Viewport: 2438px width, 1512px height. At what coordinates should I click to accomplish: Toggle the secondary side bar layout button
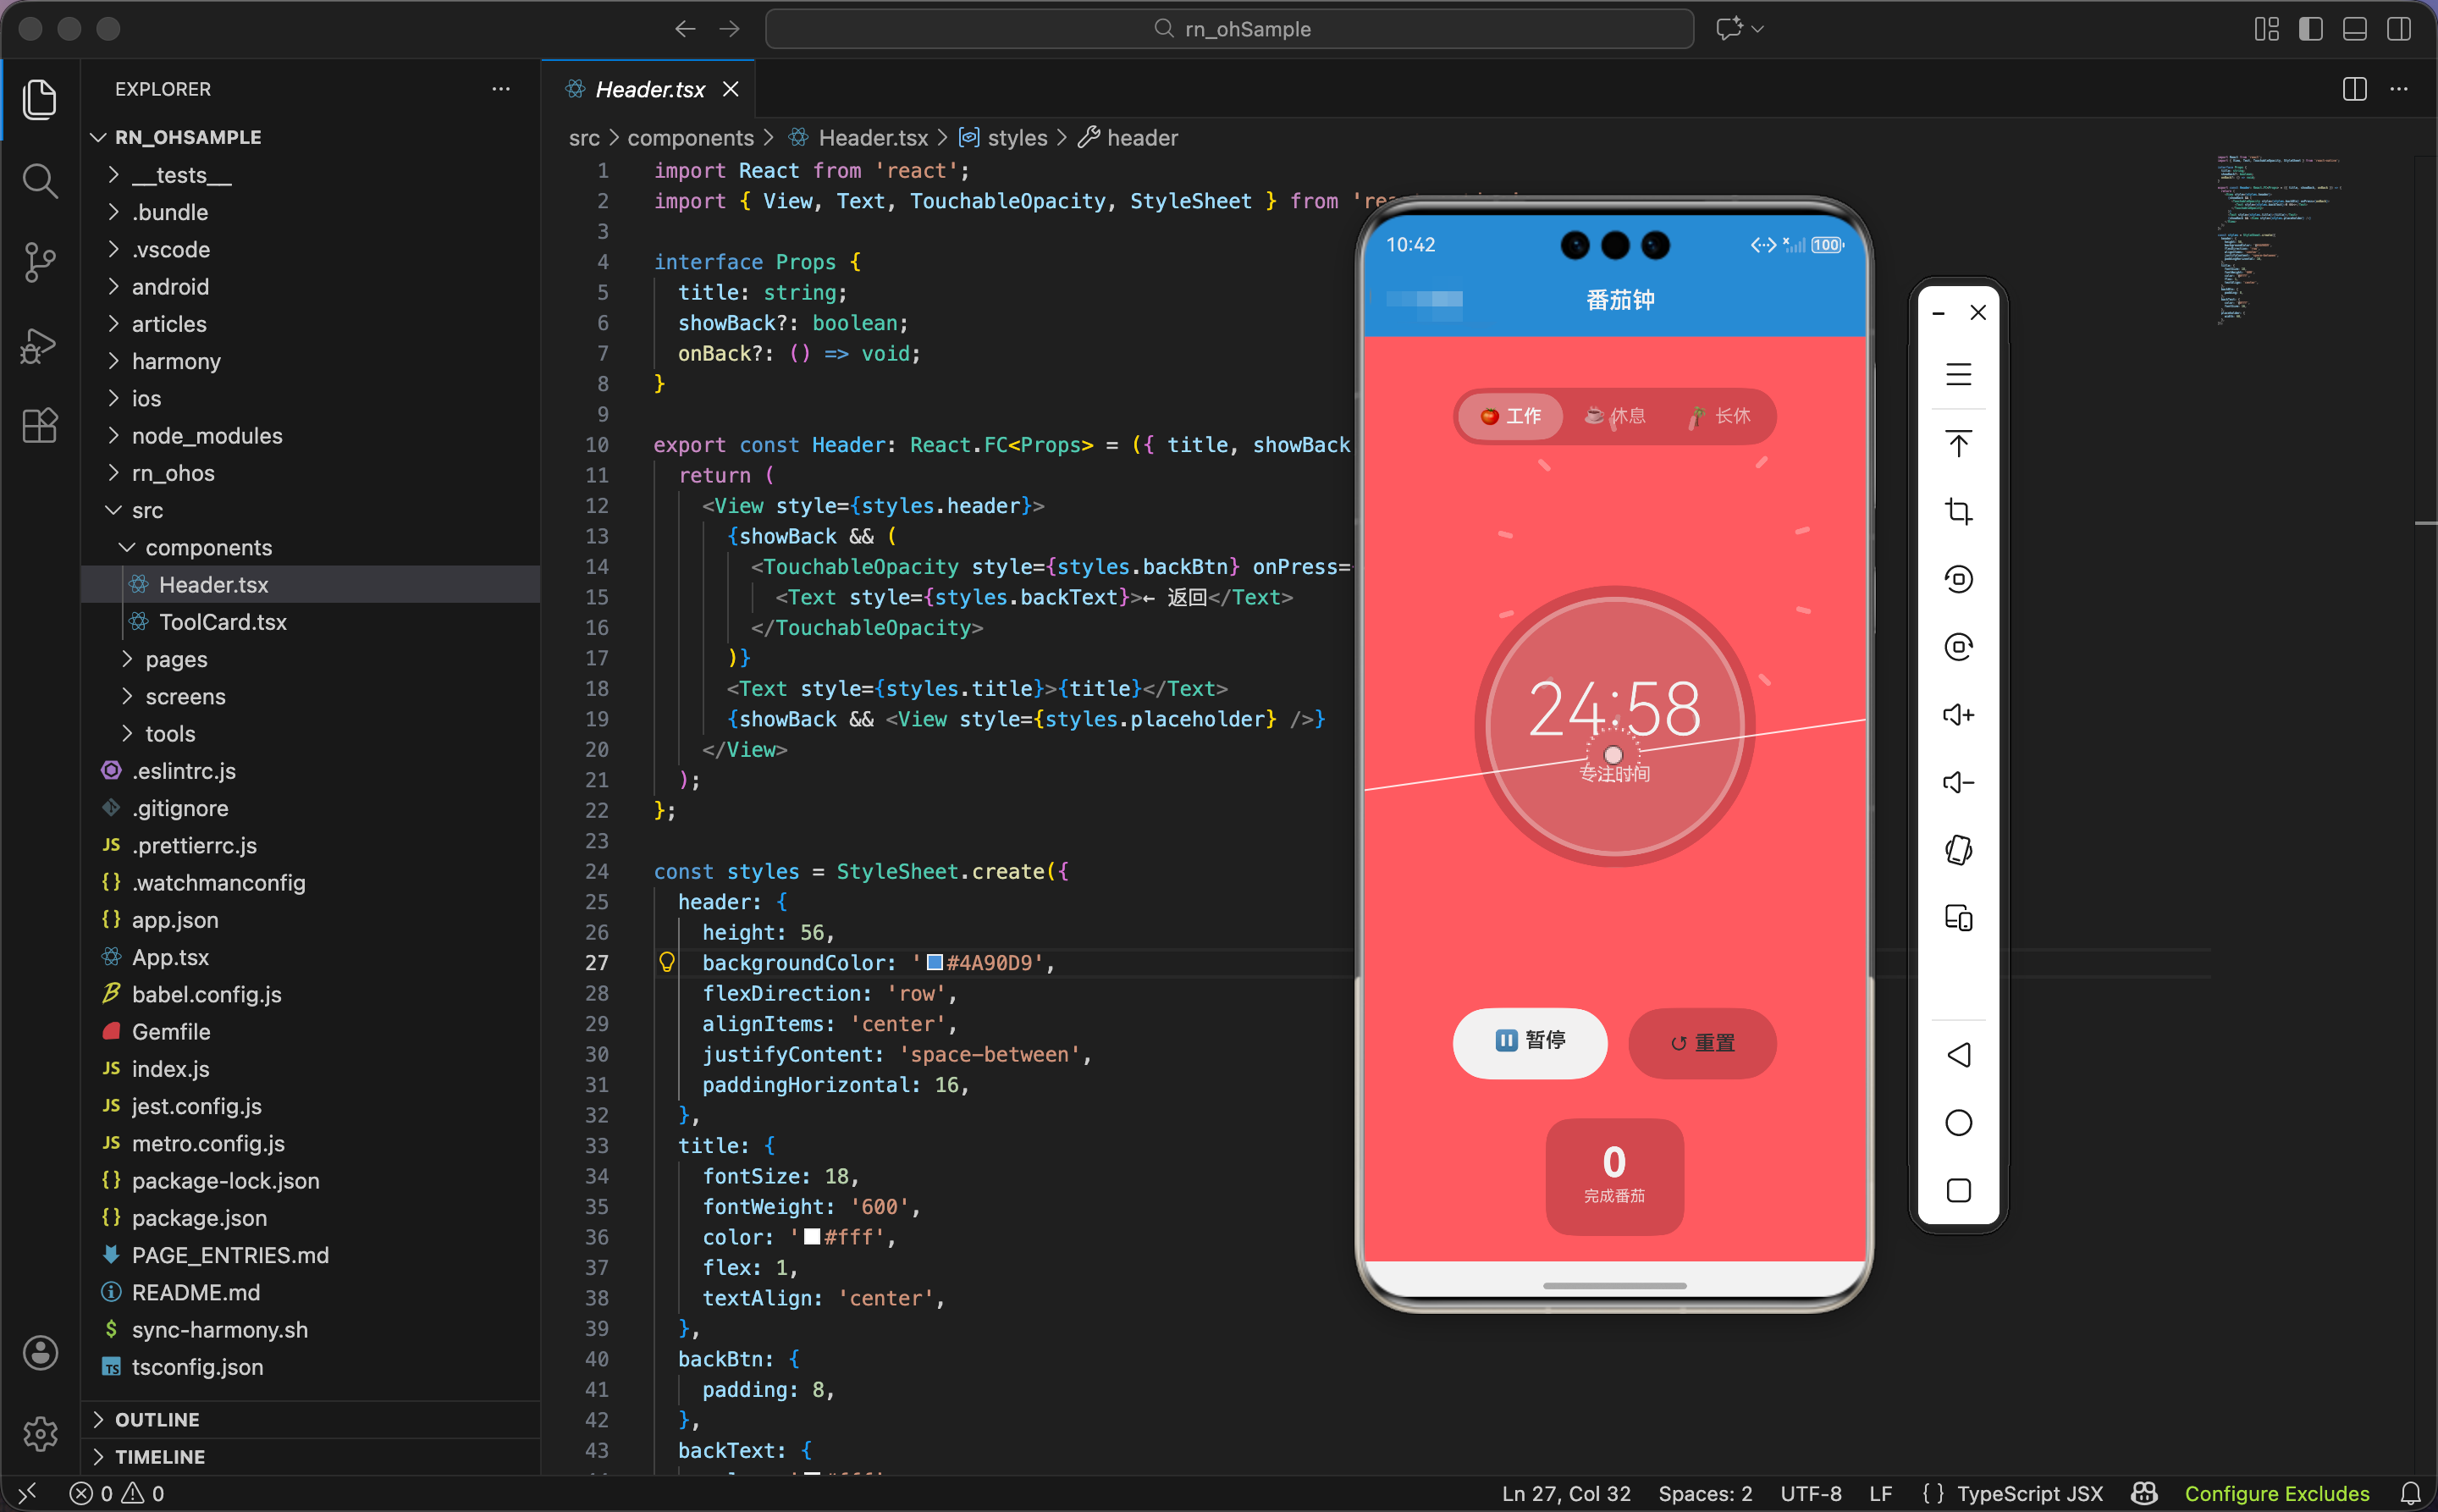pyautogui.click(x=2399, y=29)
